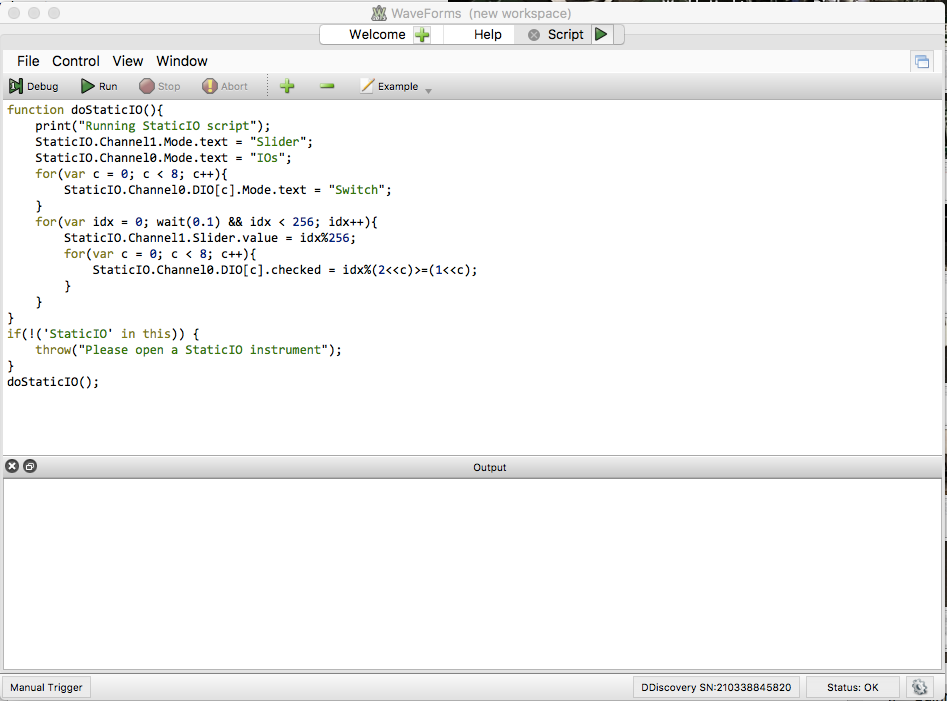Image resolution: width=947 pixels, height=701 pixels.
Task: Switch to the Welcome tab
Action: pos(377,34)
